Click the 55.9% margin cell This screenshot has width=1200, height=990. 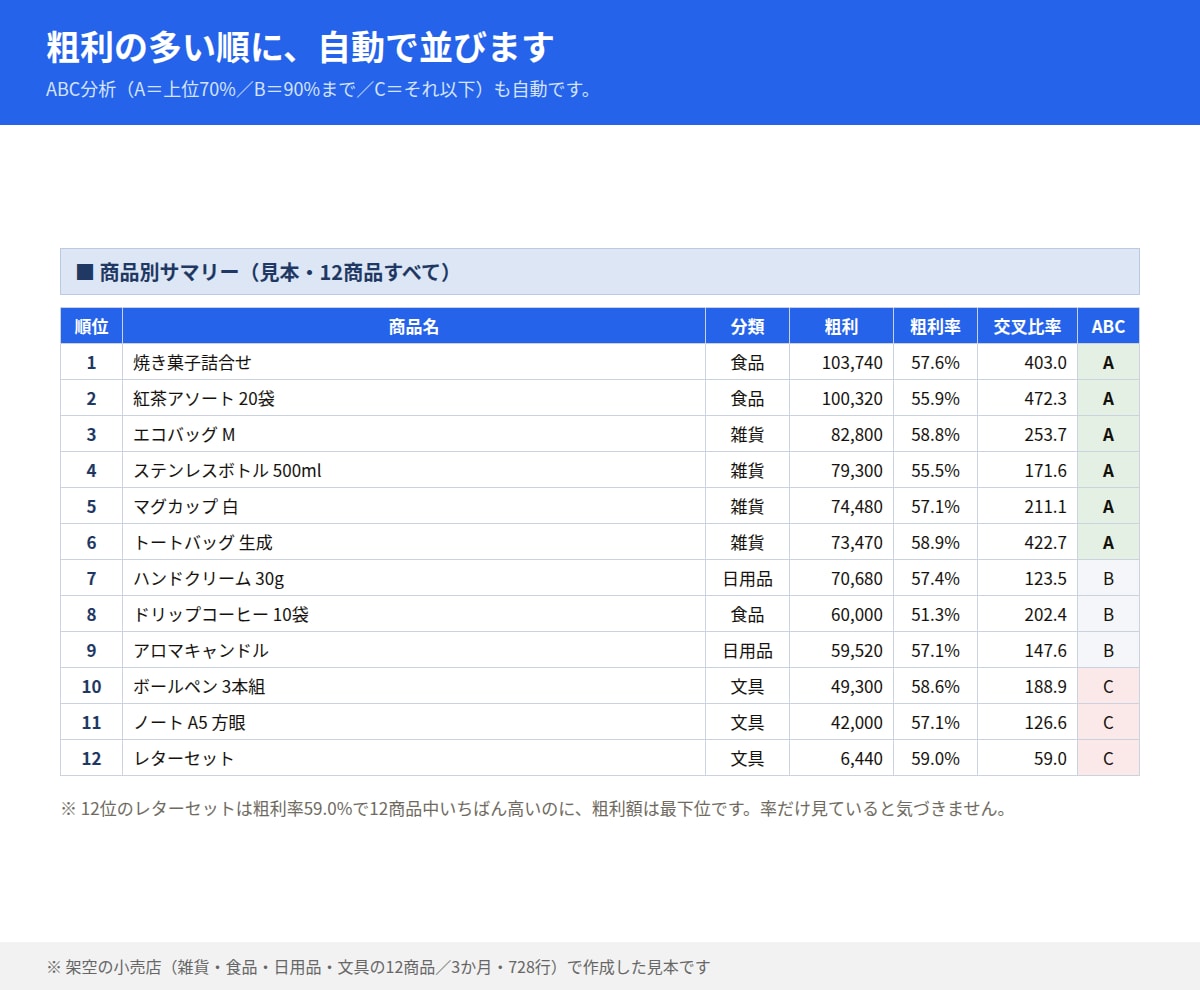[x=936, y=398]
